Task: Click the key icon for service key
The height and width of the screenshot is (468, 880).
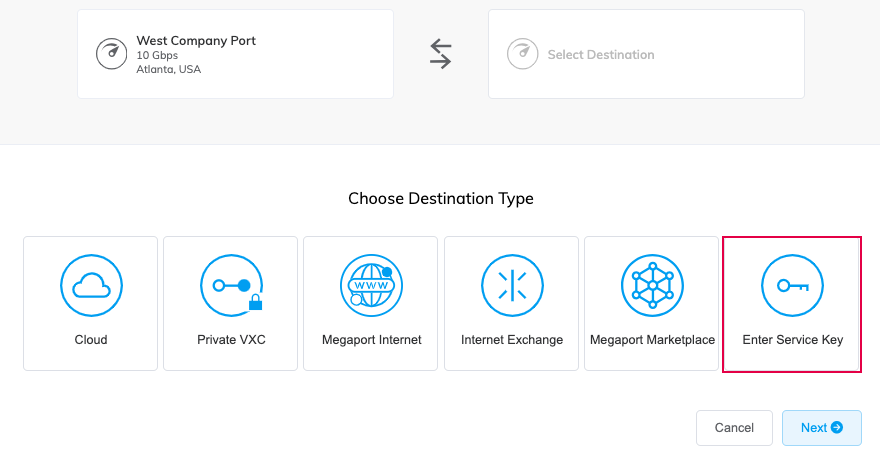Action: pos(792,285)
